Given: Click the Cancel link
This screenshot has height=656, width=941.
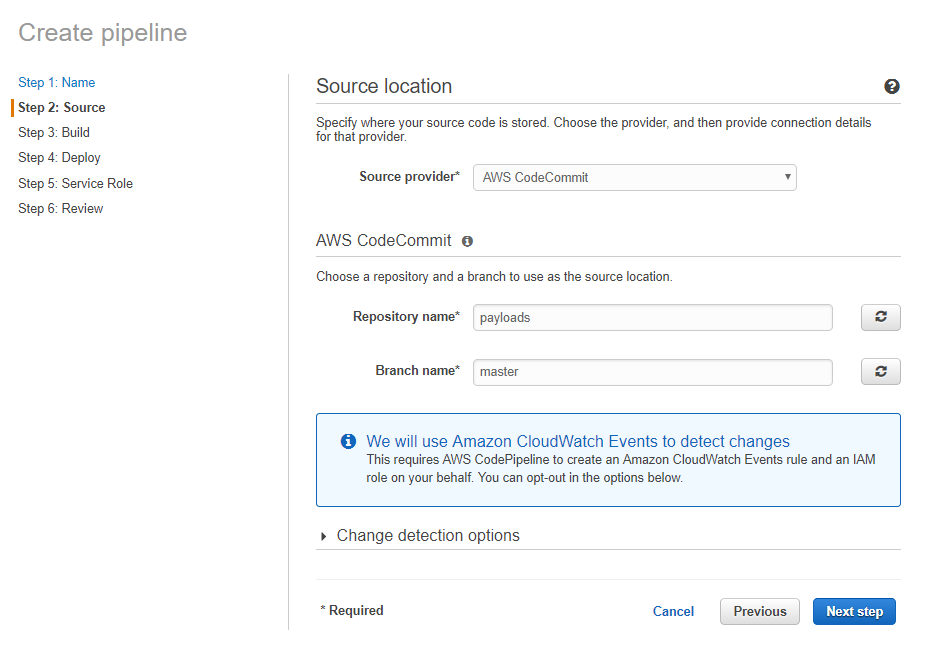Looking at the screenshot, I should click(x=673, y=611).
